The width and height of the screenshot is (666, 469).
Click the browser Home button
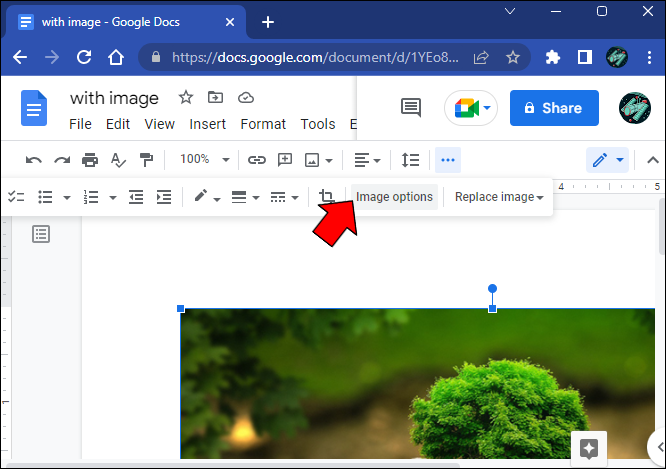[x=116, y=57]
